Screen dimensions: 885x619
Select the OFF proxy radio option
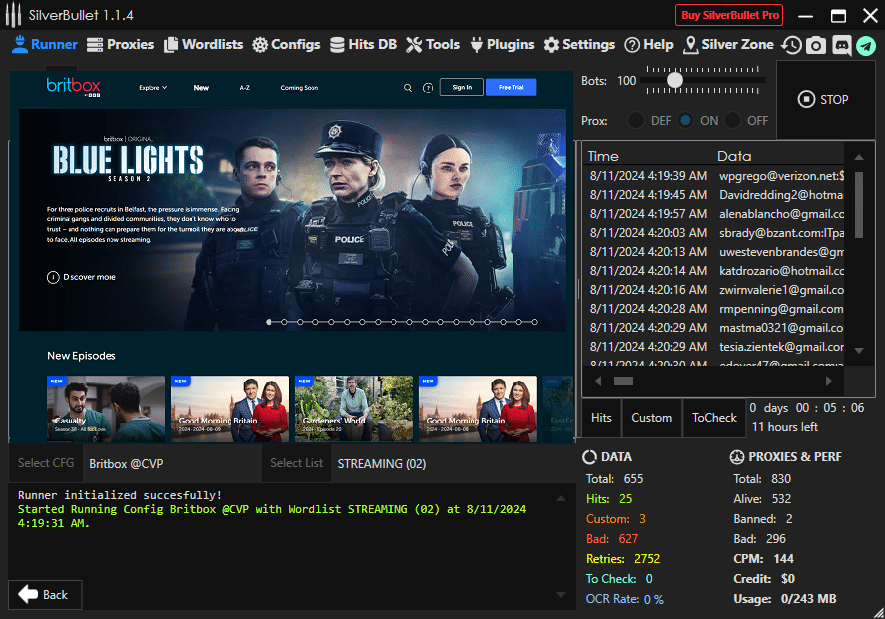[733, 120]
